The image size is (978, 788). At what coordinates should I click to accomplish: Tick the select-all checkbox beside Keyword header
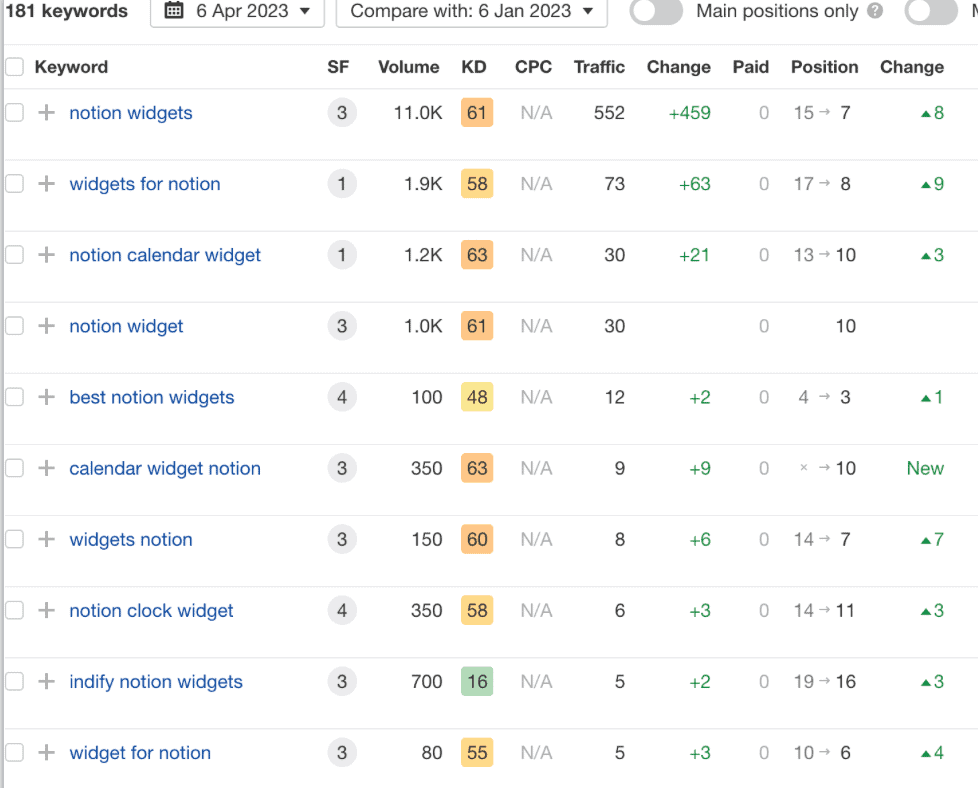(x=14, y=67)
